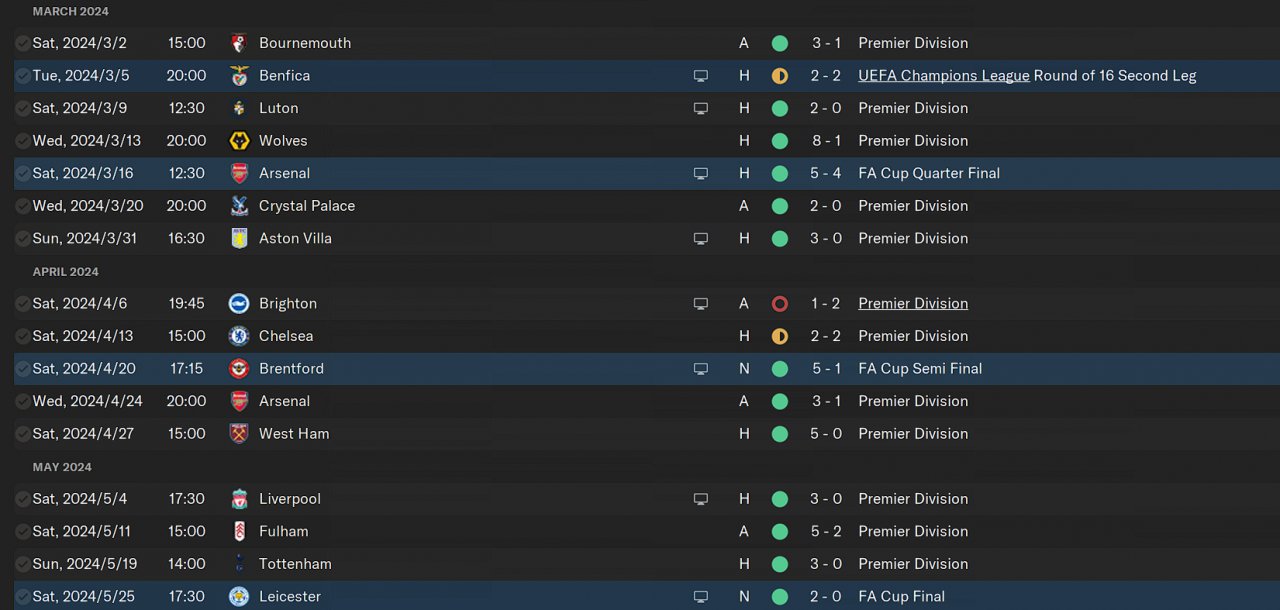Click the yellow draw indicator for Chelsea
The image size is (1280, 610).
pos(780,337)
